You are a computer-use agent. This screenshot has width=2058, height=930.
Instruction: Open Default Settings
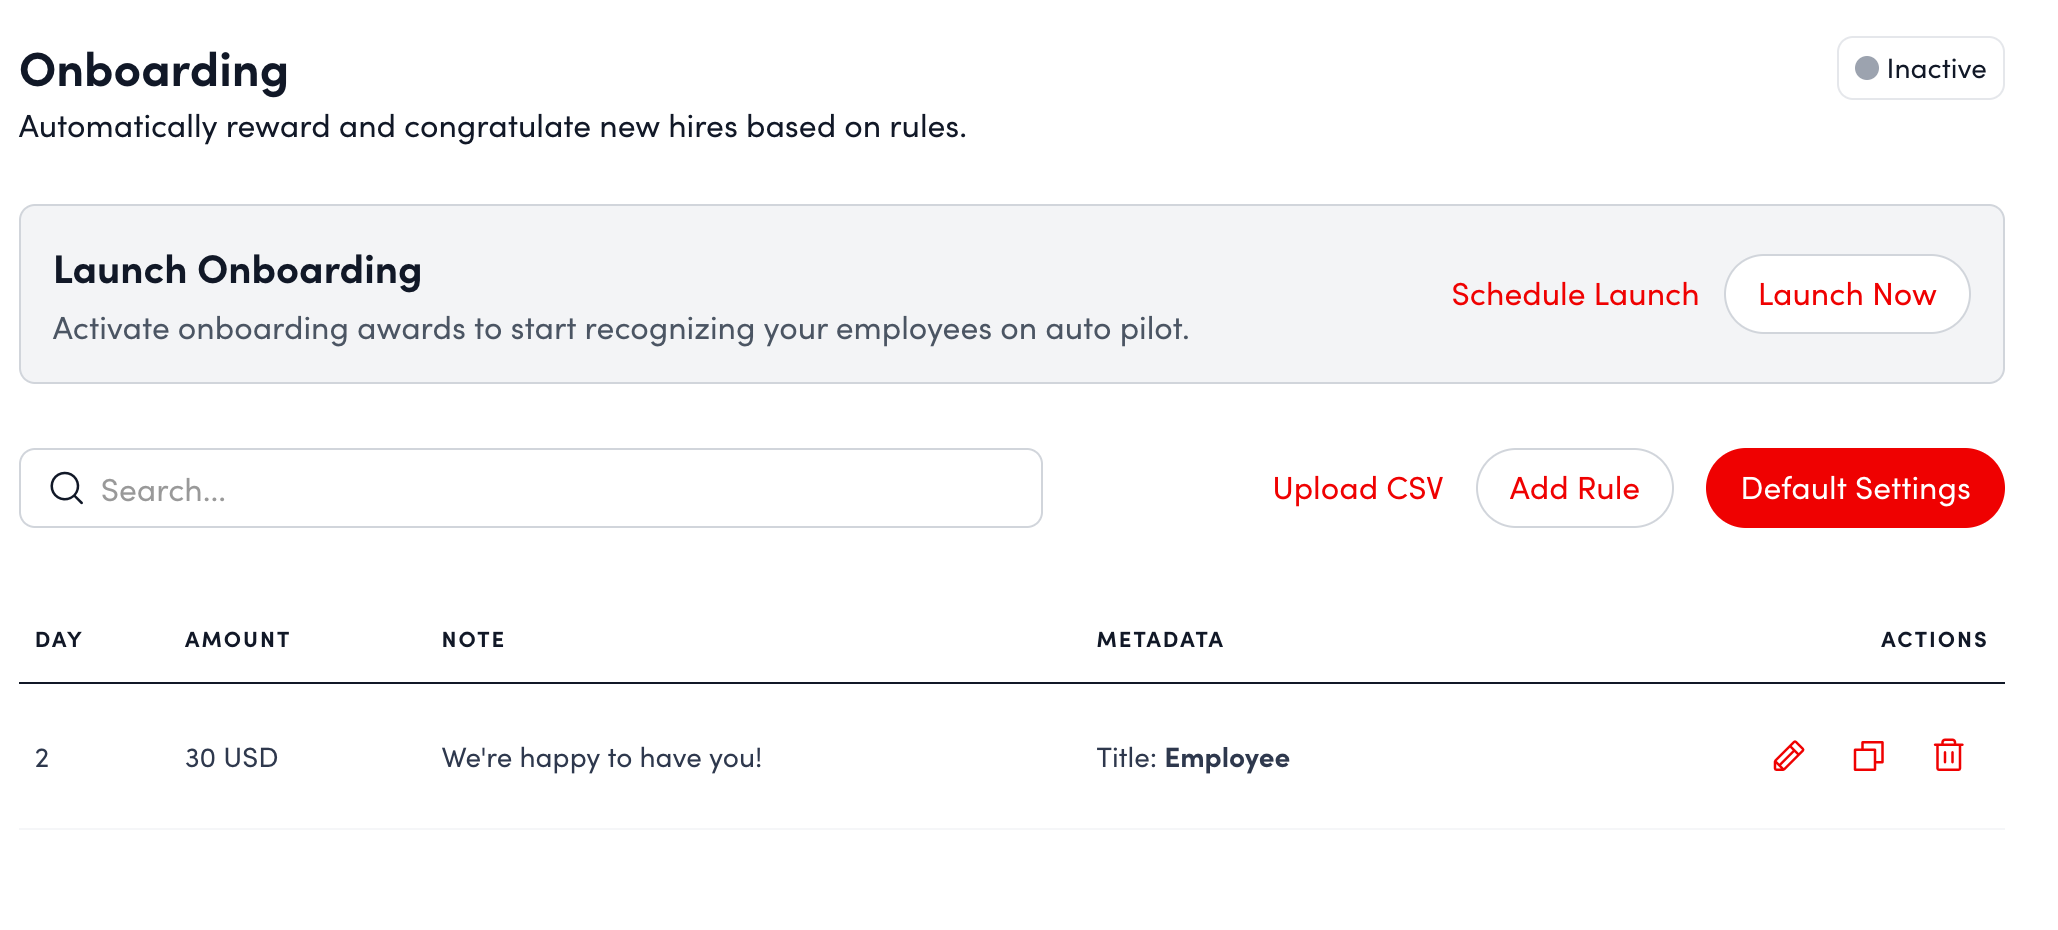(1854, 488)
